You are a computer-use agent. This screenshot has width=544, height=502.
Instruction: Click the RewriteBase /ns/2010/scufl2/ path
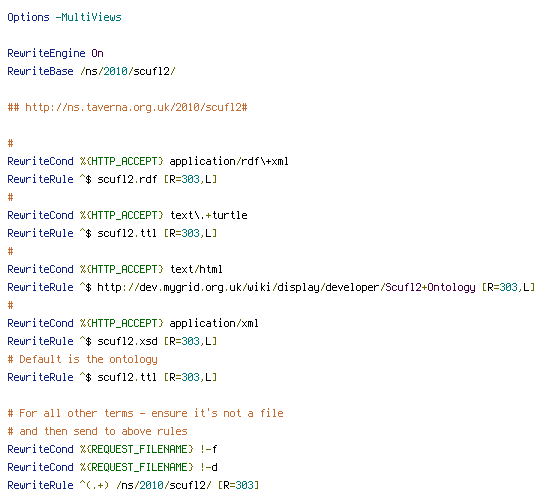tap(128, 71)
